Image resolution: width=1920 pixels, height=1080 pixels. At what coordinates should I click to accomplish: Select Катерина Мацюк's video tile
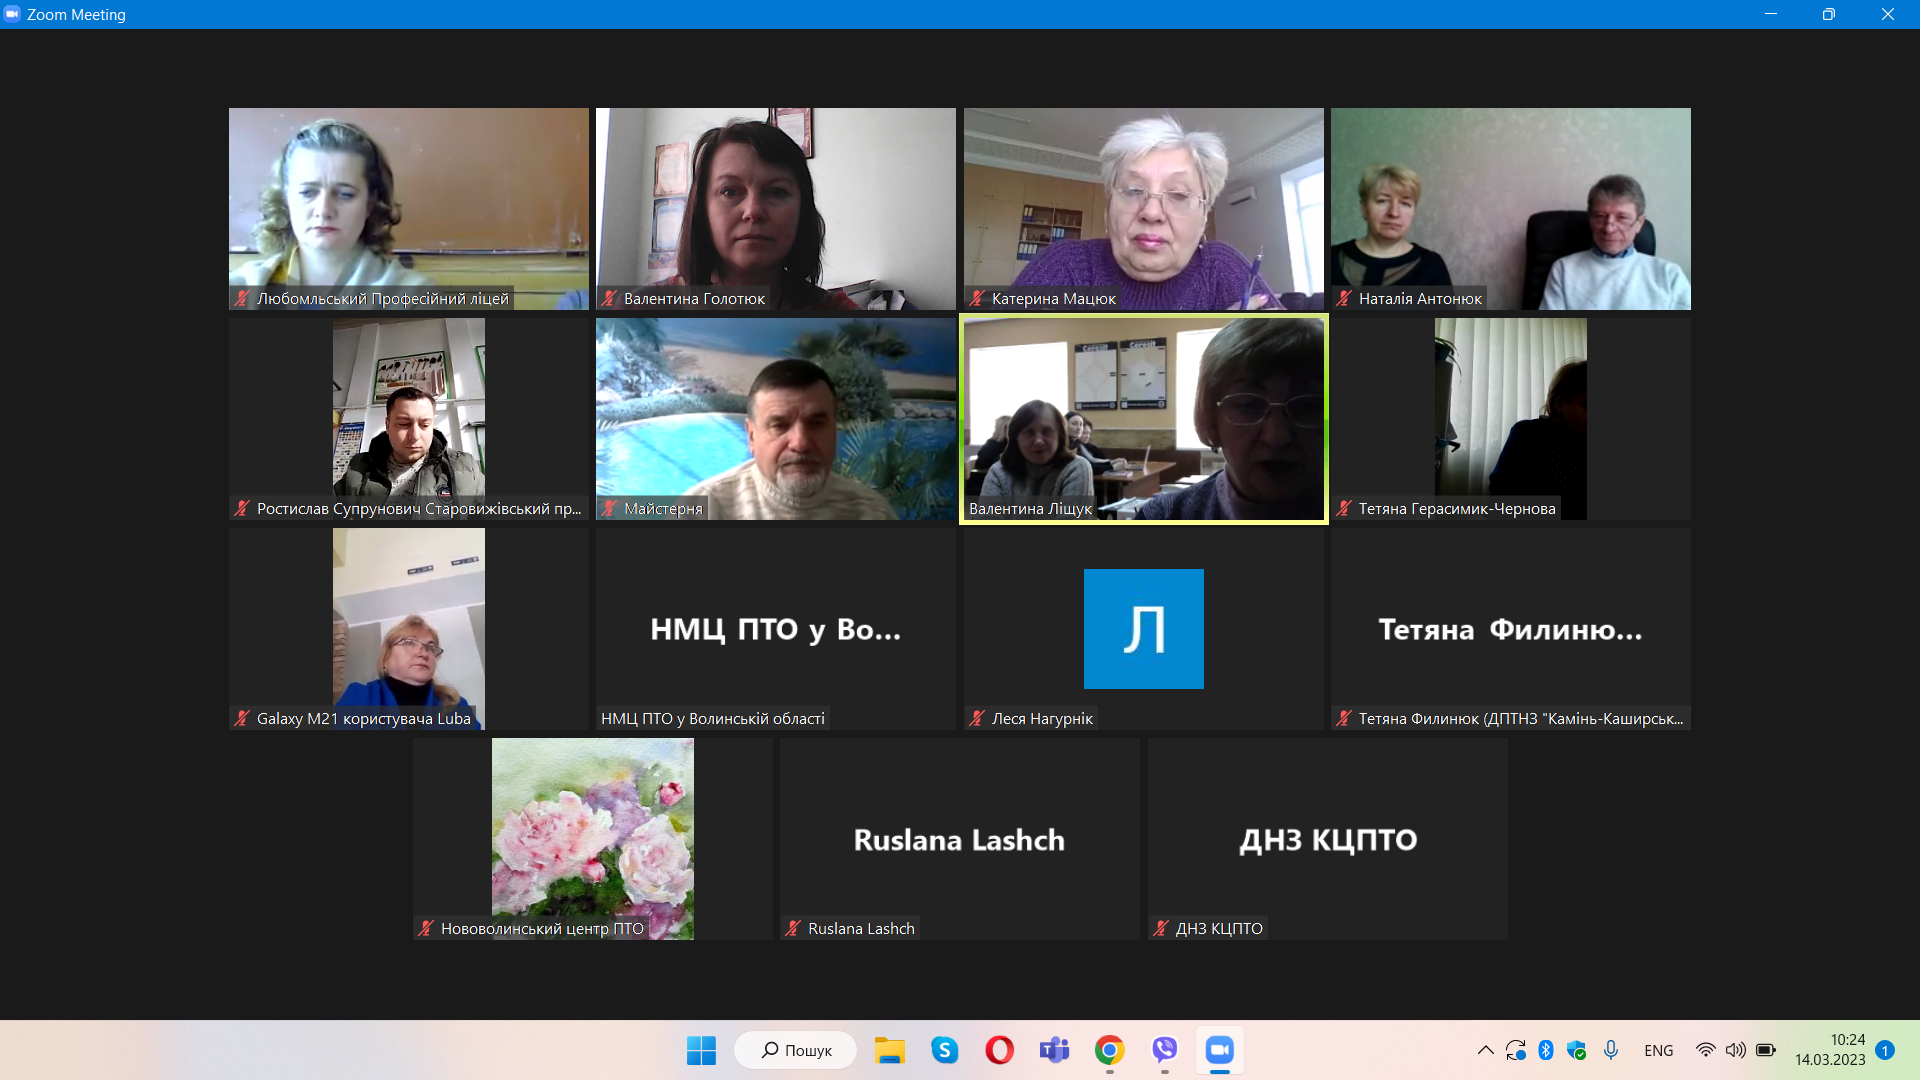pos(1143,208)
